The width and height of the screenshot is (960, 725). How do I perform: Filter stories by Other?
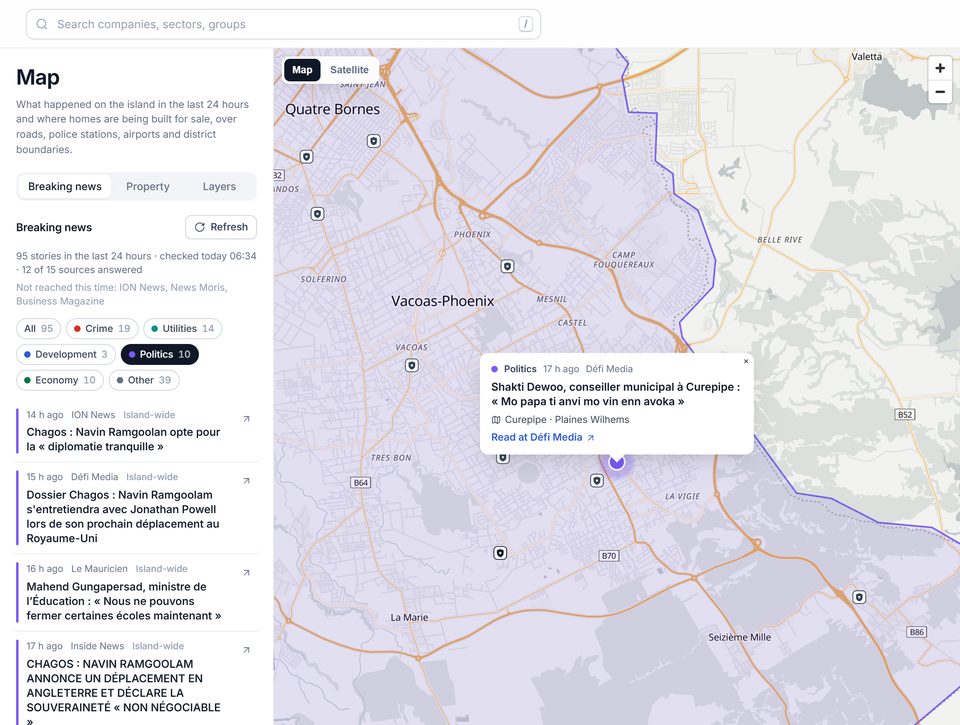[x=144, y=380]
